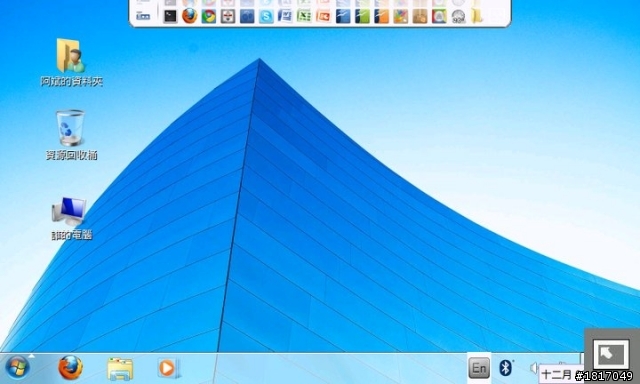Viewport: 640px width, 384px height.
Task: Open the Start menu orb
Action: tap(17, 367)
